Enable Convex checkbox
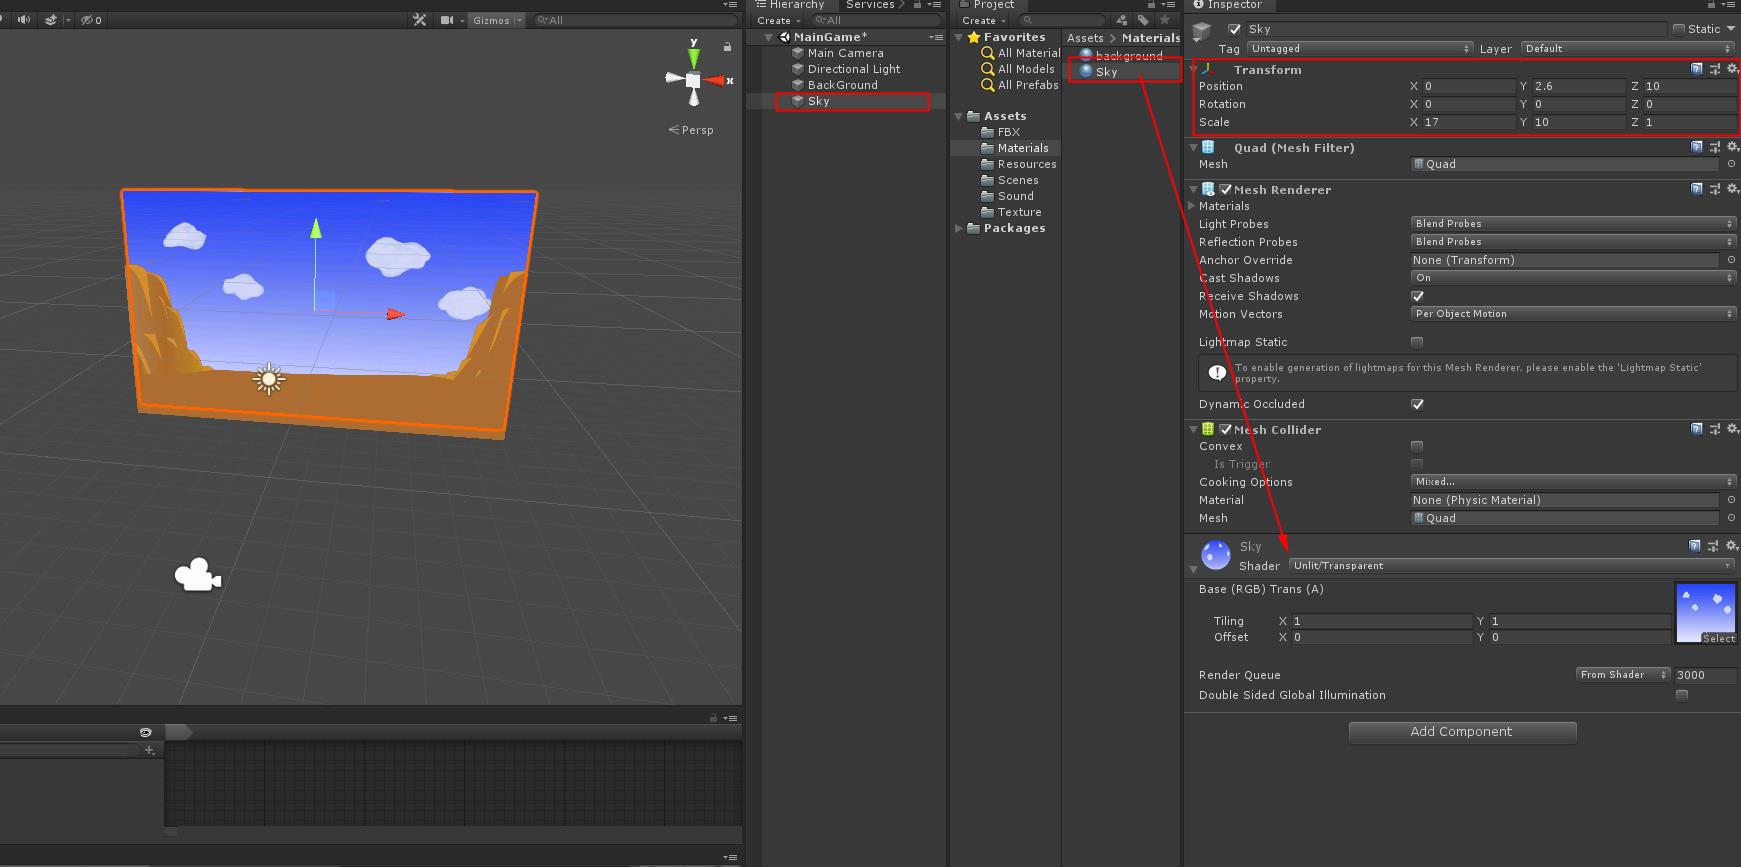The image size is (1741, 867). click(x=1417, y=446)
